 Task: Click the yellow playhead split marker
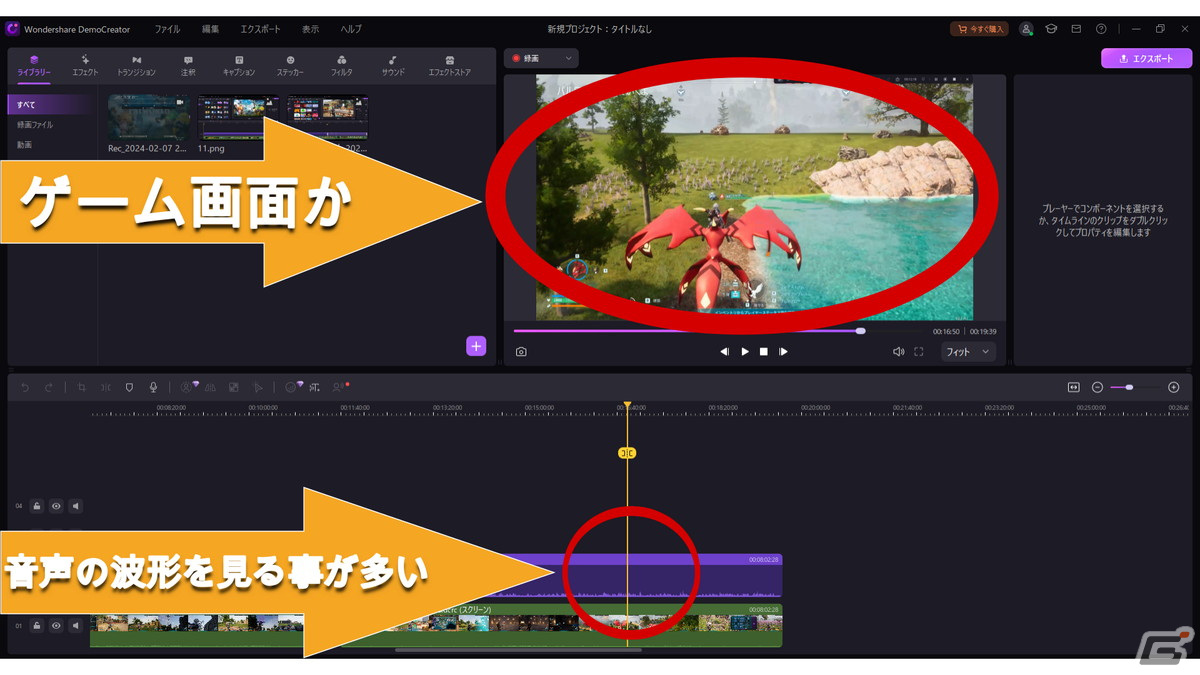coord(627,453)
